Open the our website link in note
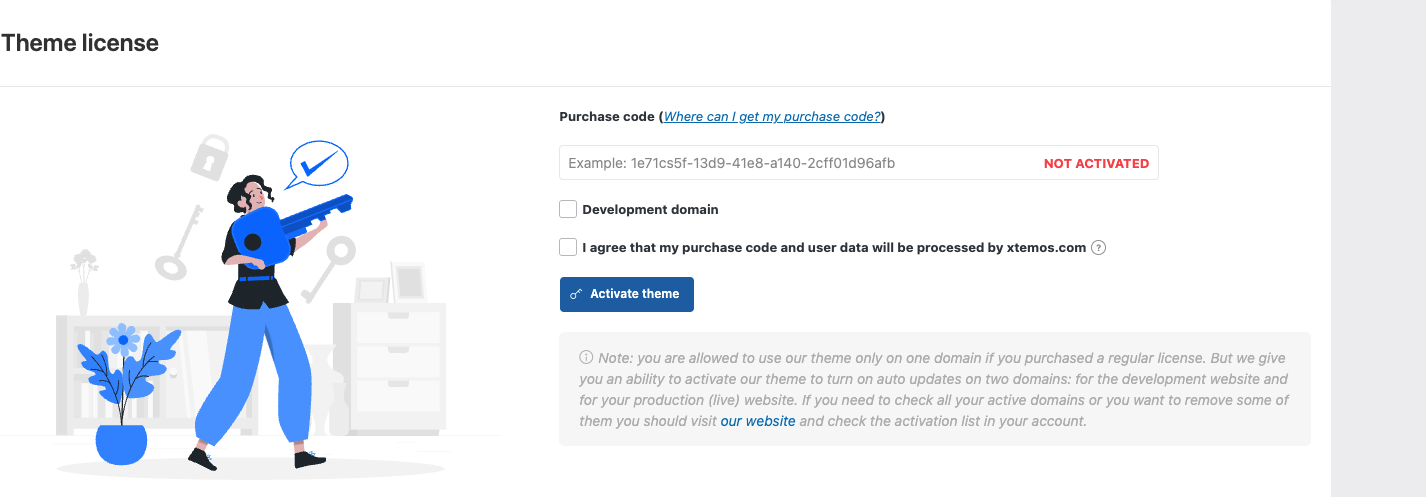The image size is (1426, 497). point(757,421)
